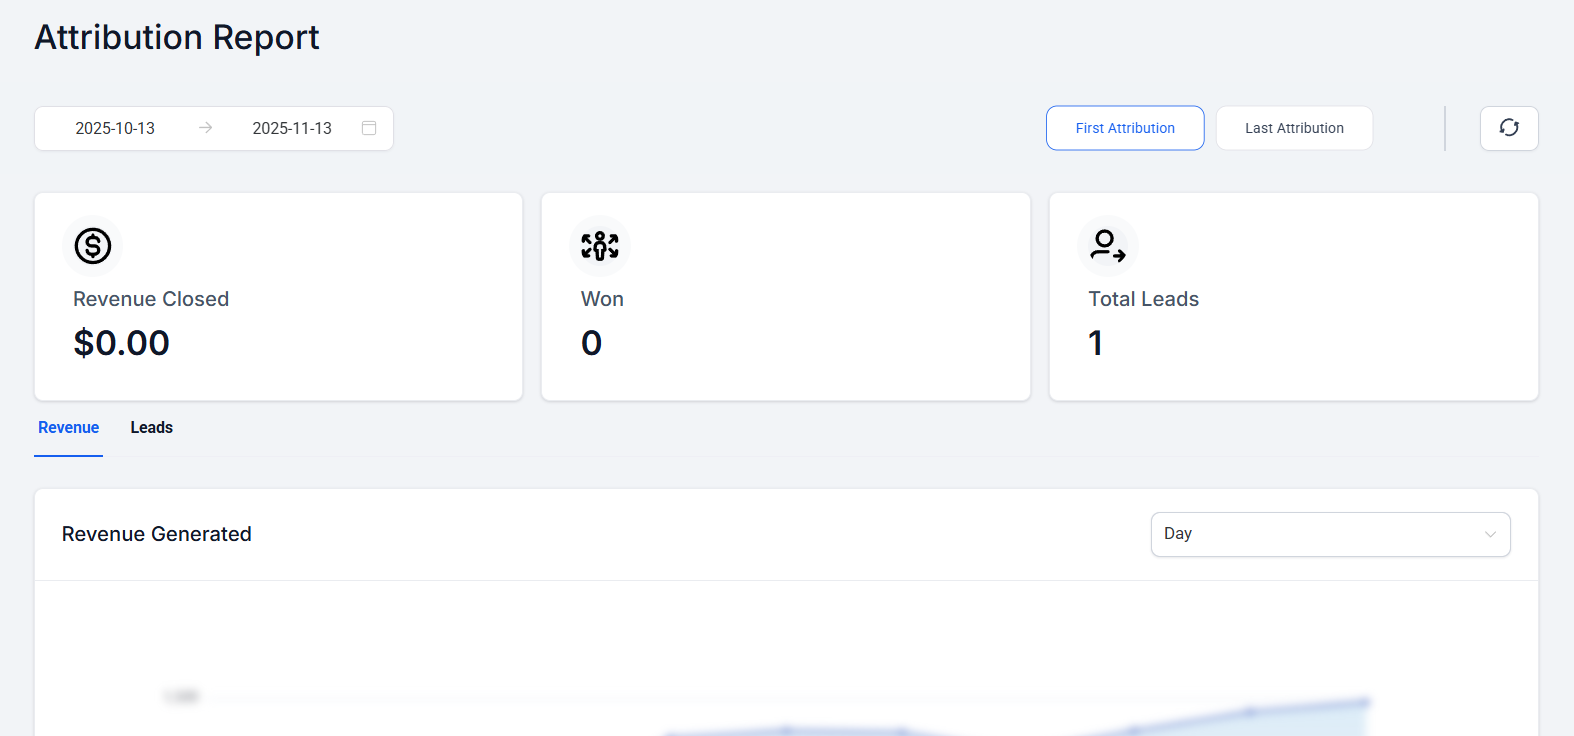Click the Total Leads person icon

[1108, 245]
